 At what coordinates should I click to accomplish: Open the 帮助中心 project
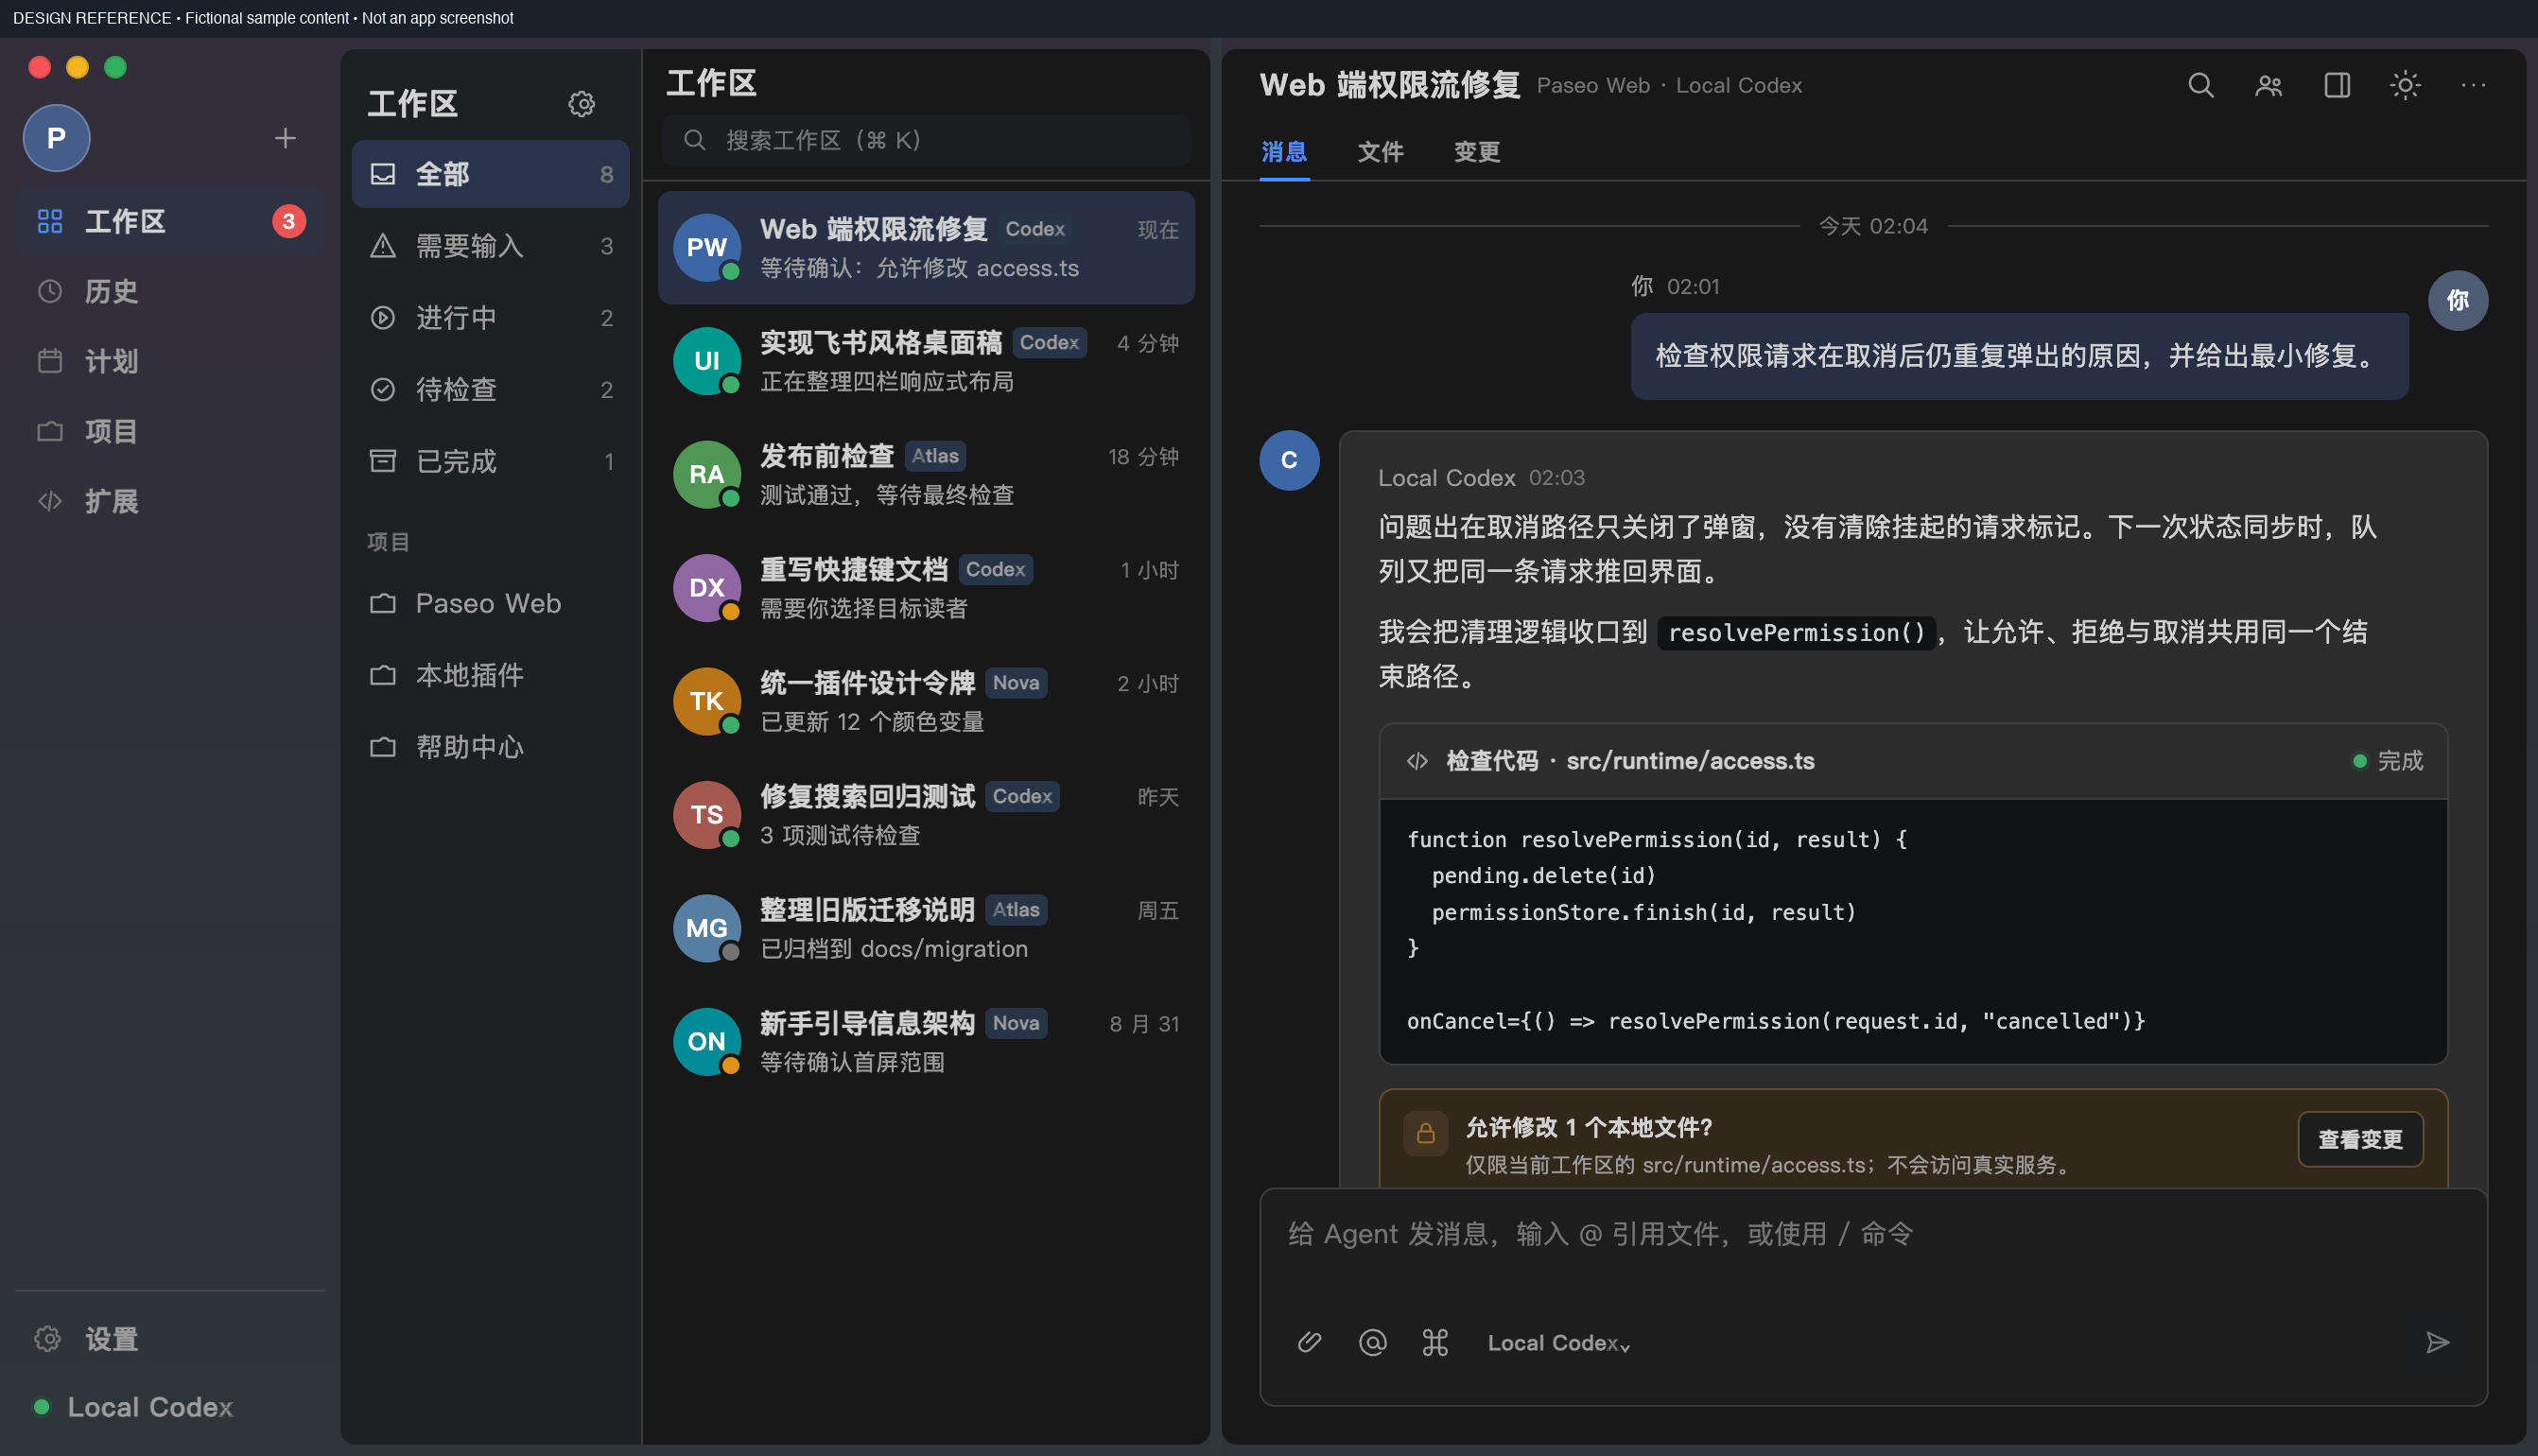[x=490, y=747]
